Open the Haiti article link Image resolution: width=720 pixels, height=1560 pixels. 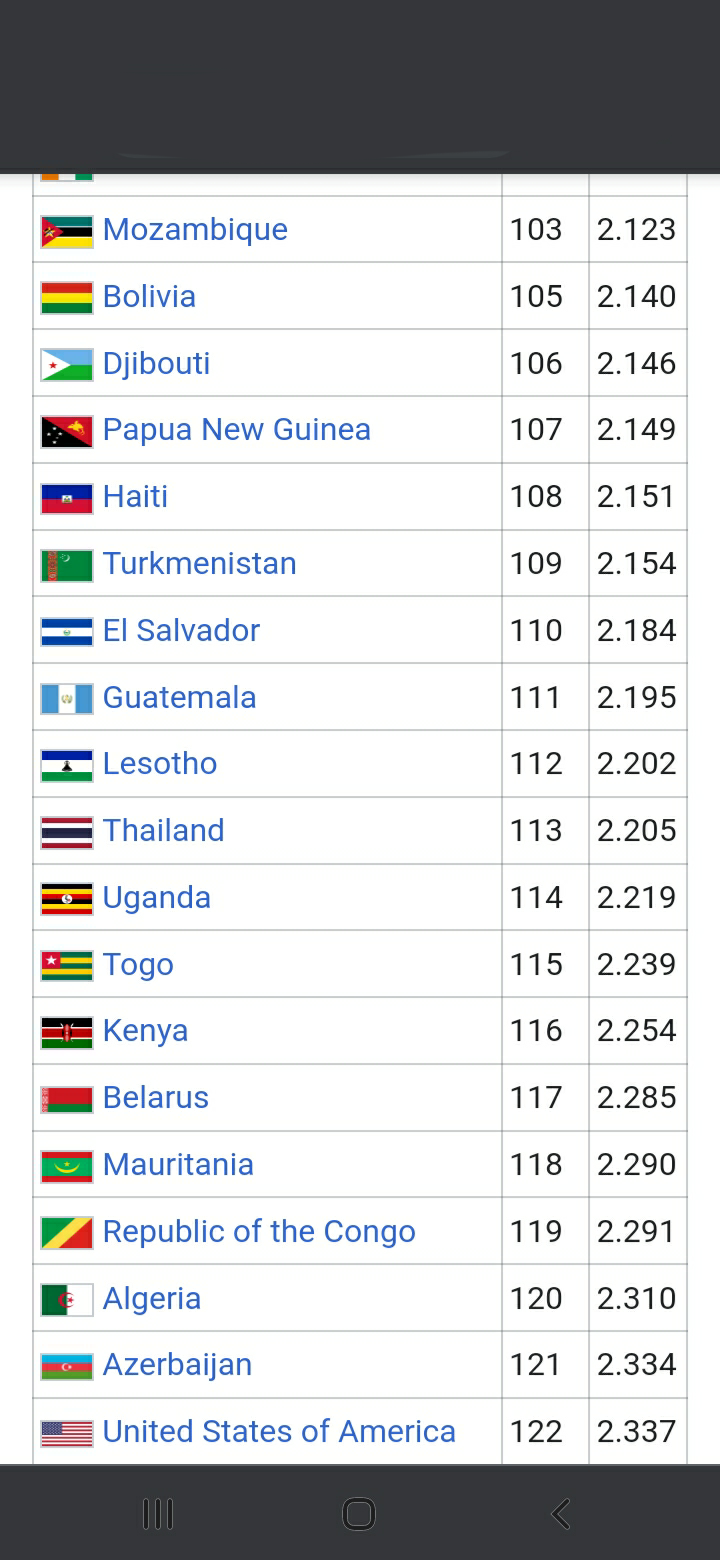[x=135, y=497]
